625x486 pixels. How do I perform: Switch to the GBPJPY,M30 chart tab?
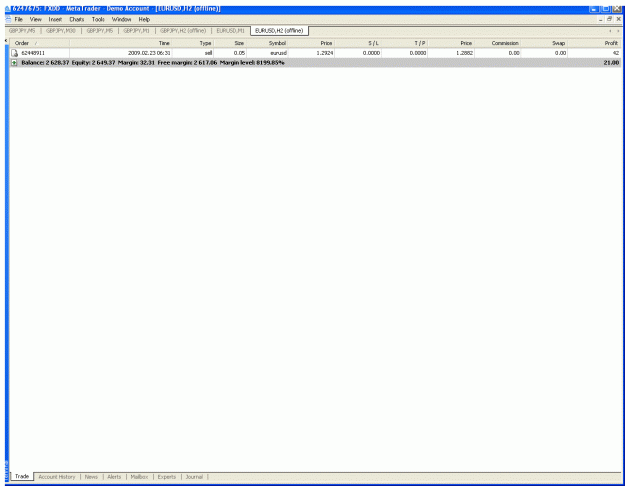tap(61, 31)
